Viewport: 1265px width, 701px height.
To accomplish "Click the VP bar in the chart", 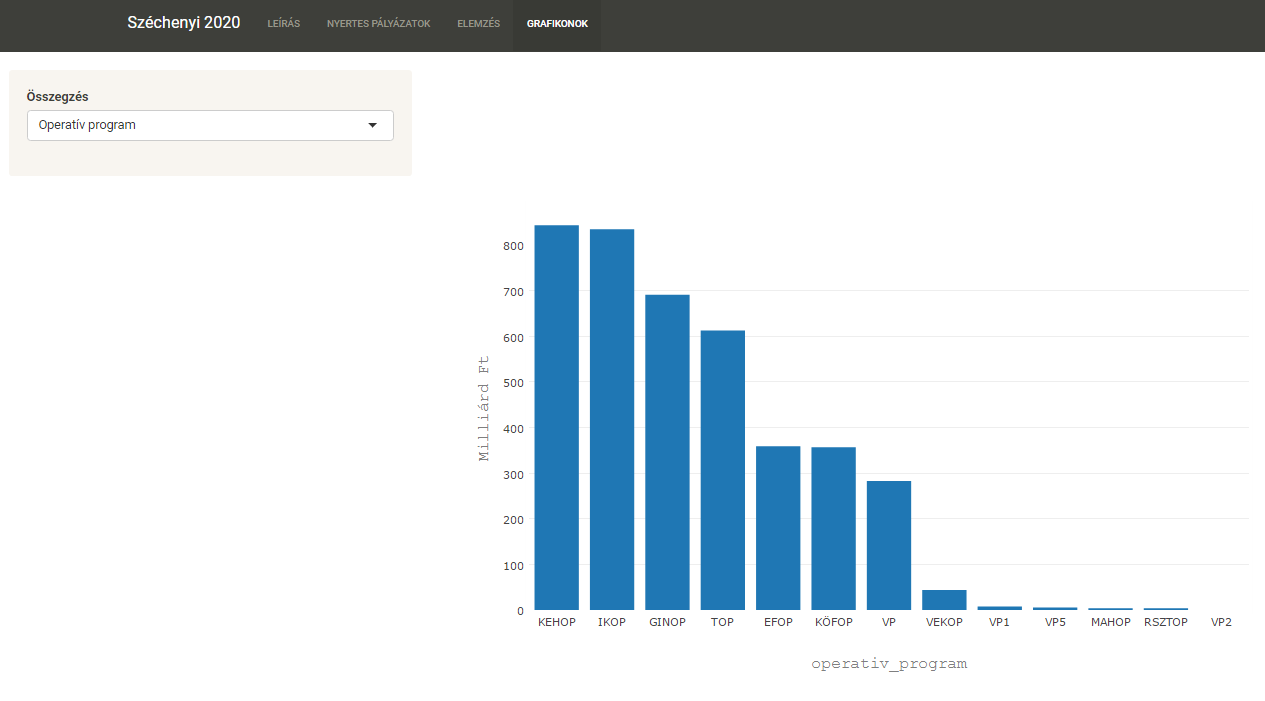I will pos(889,546).
